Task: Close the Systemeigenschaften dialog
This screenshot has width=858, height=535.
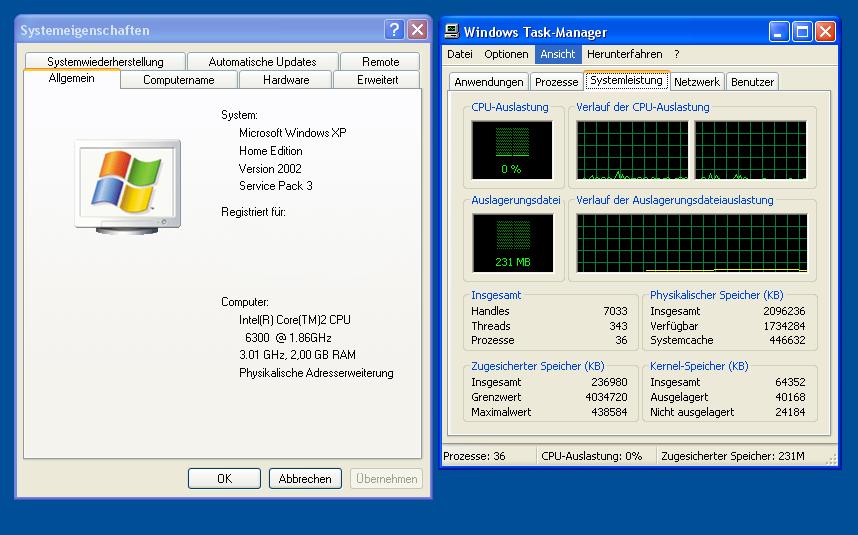Action: pos(418,30)
